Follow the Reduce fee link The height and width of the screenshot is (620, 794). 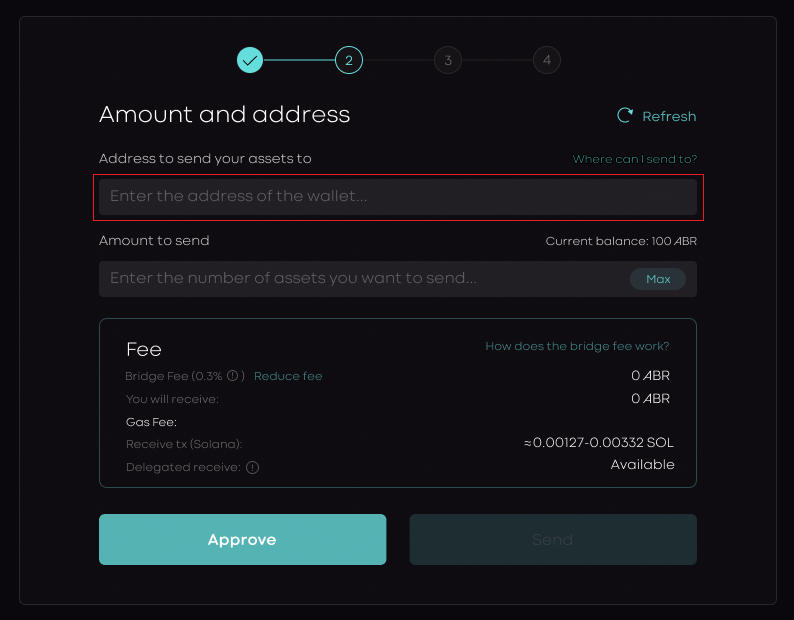pyautogui.click(x=288, y=376)
